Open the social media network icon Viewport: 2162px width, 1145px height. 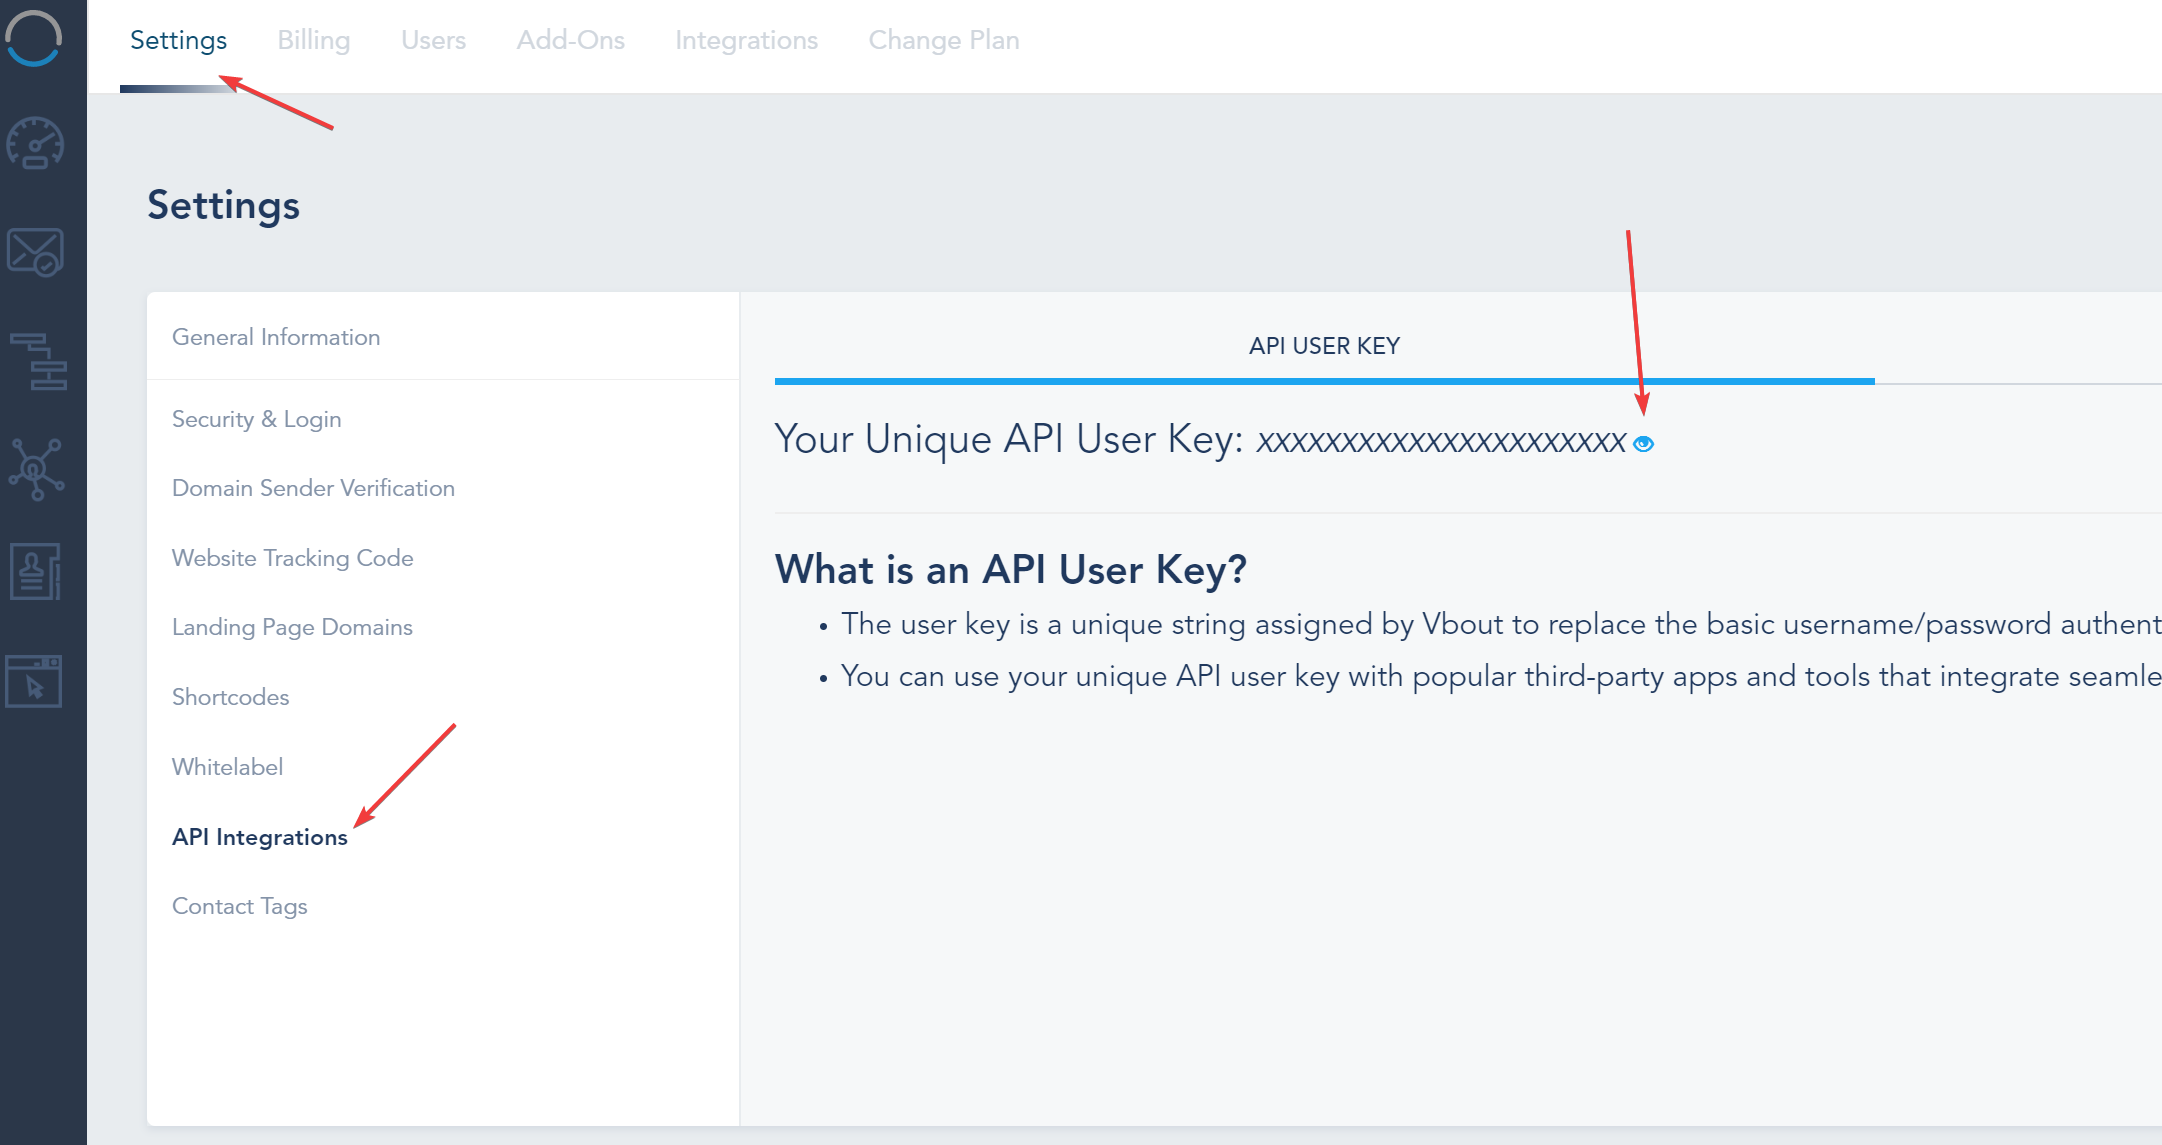[x=36, y=468]
